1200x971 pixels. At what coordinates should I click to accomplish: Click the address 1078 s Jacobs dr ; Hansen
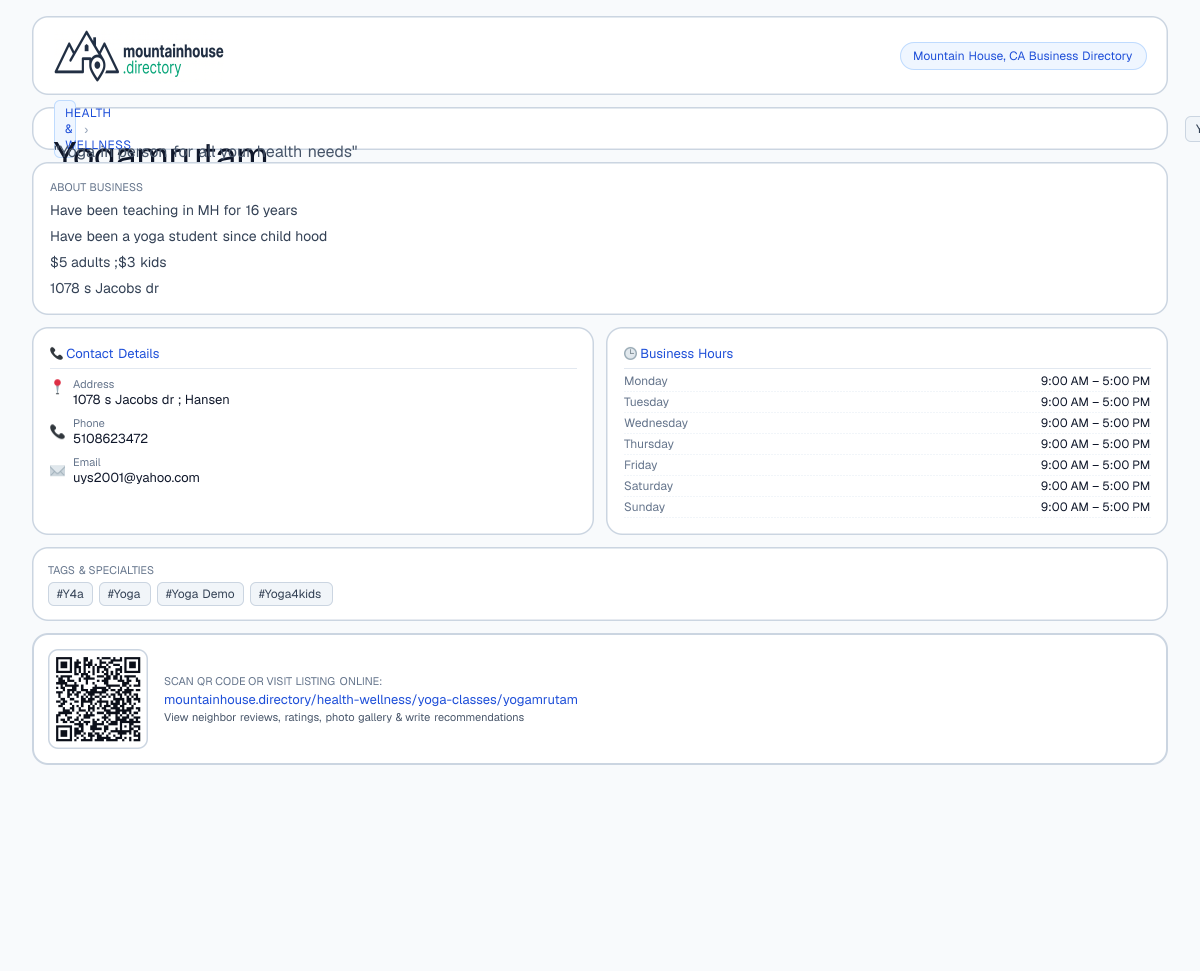[151, 400]
